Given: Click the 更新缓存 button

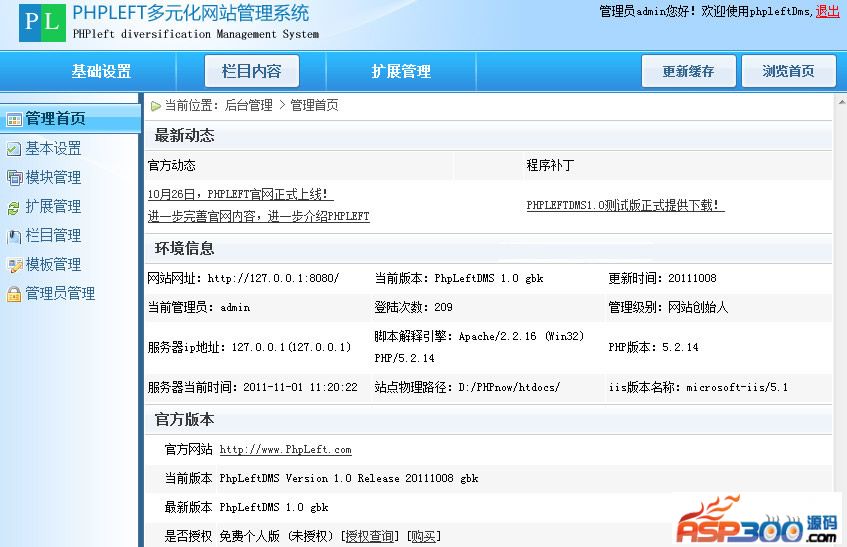Looking at the screenshot, I should pyautogui.click(x=689, y=71).
